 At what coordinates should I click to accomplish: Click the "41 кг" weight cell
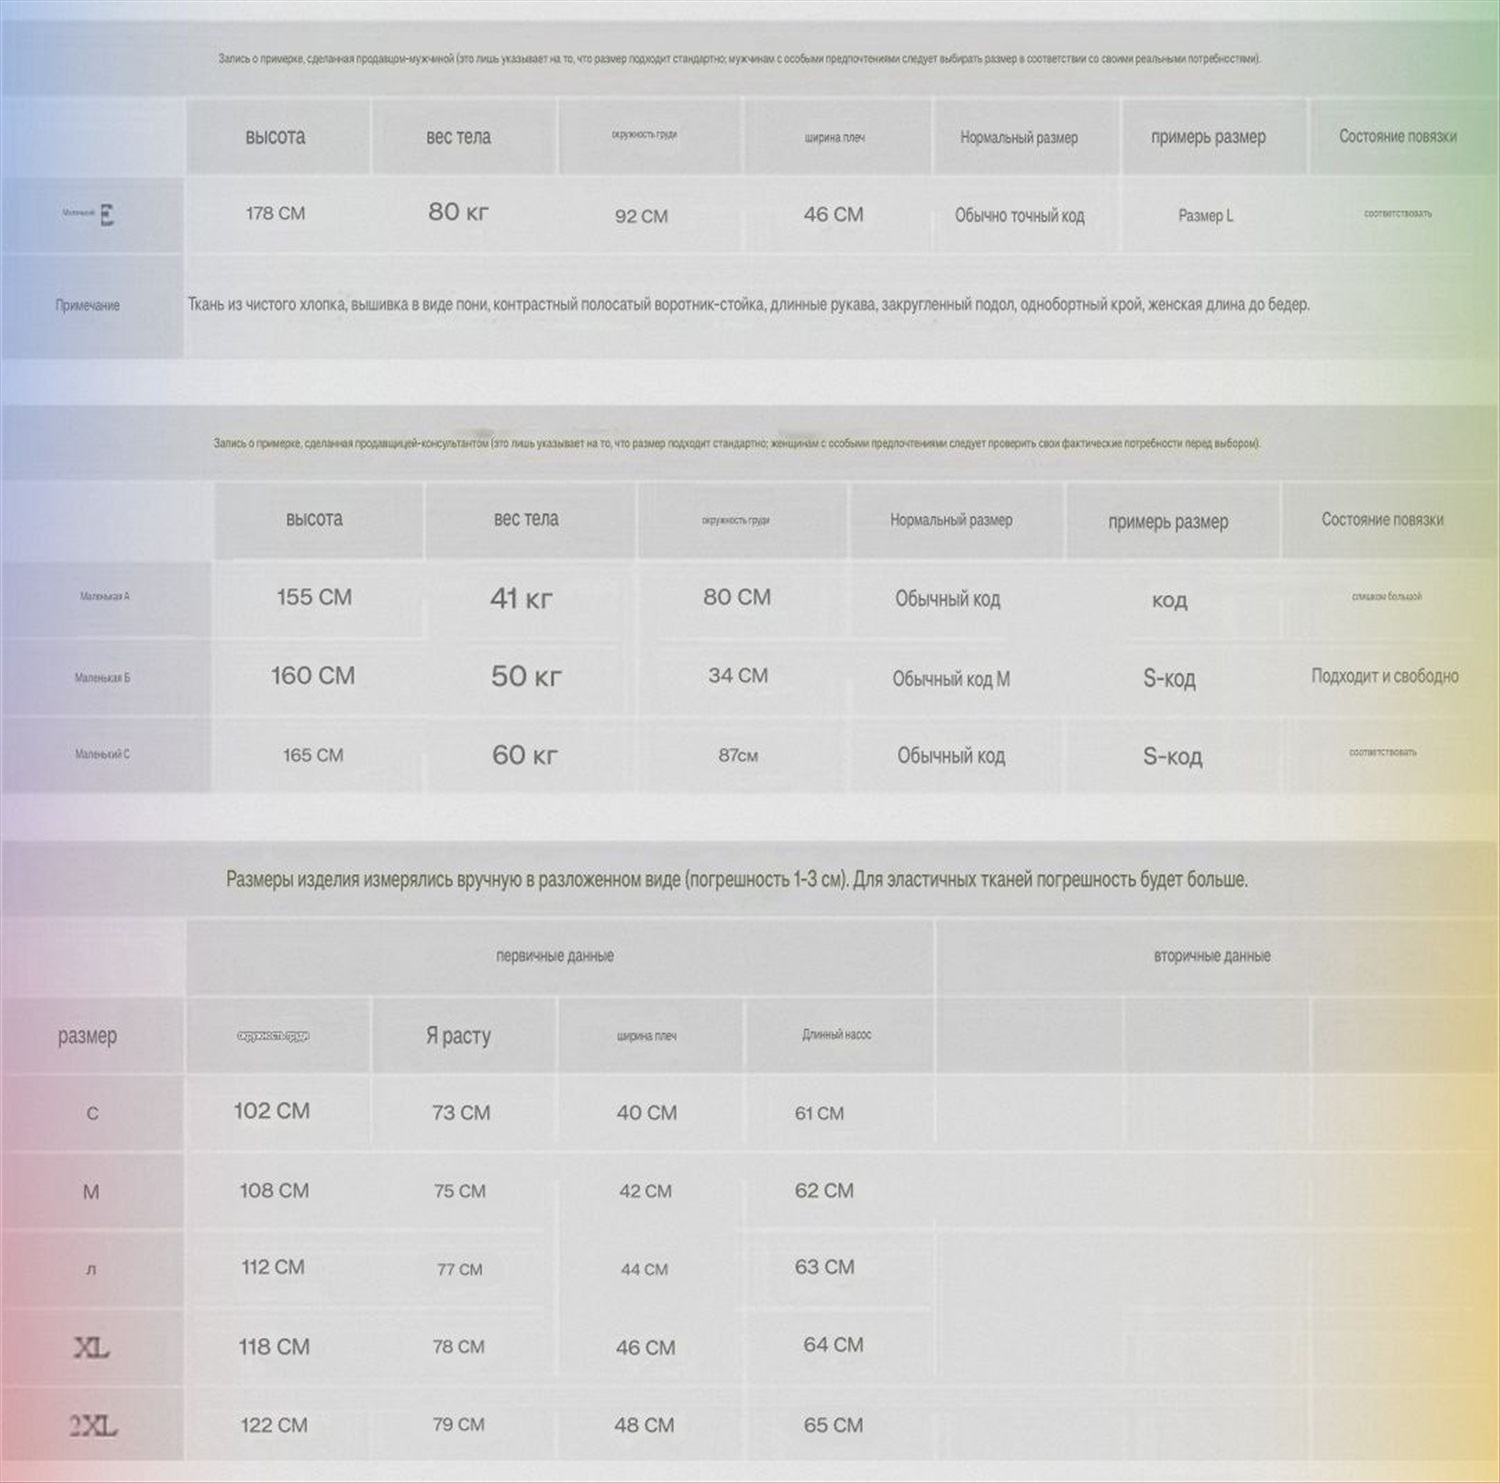coord(521,599)
